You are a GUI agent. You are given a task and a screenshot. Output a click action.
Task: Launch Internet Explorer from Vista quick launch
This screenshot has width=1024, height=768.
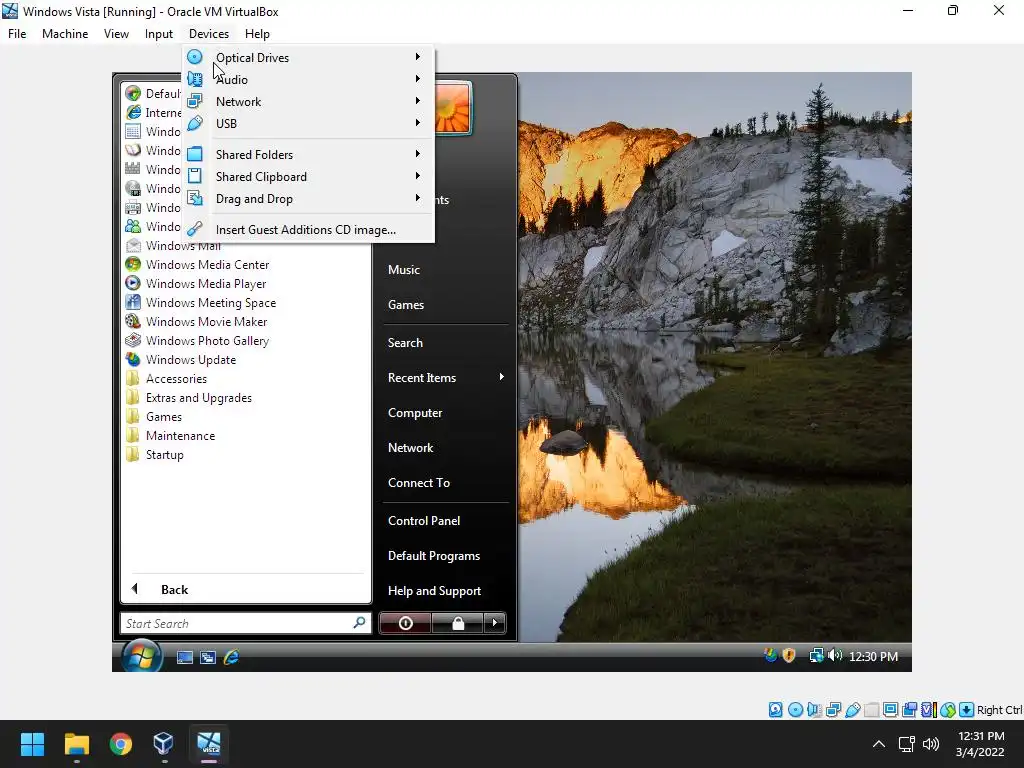click(231, 658)
